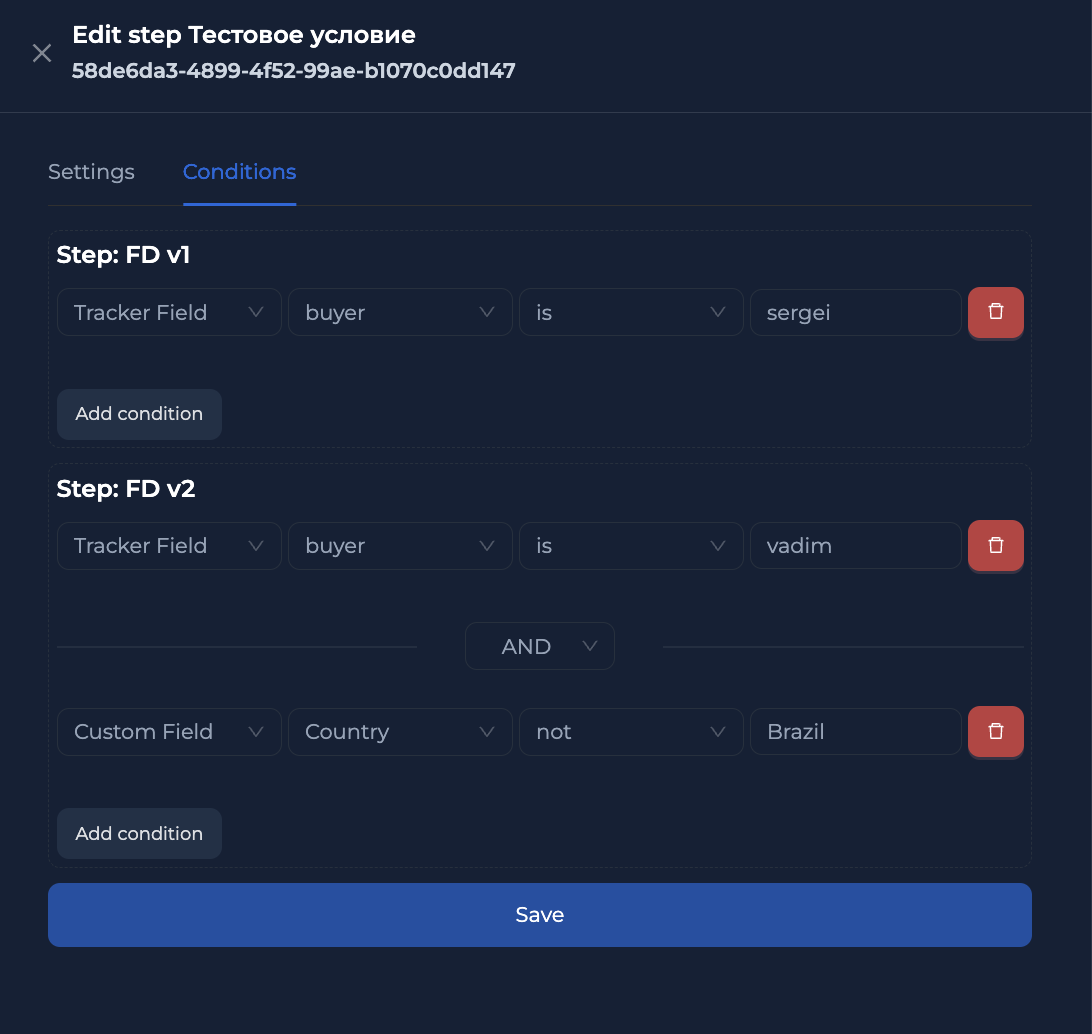Open Tracker Field dropdown in FD v1

pos(169,313)
